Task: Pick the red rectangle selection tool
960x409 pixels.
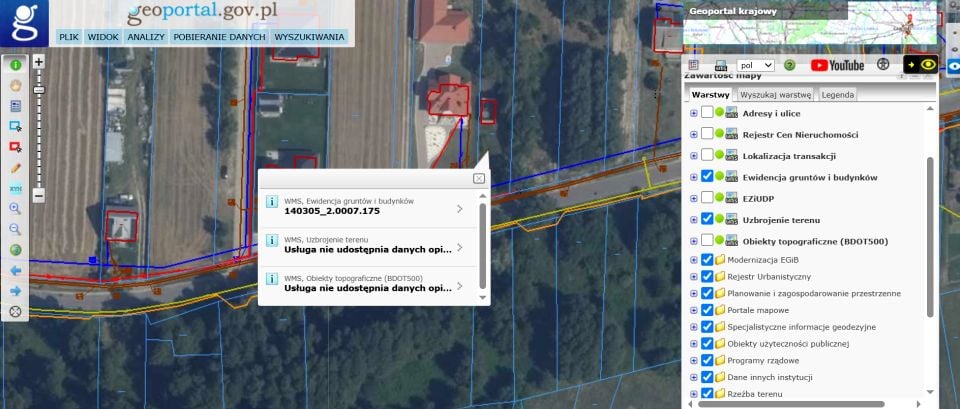Action: click(15, 147)
